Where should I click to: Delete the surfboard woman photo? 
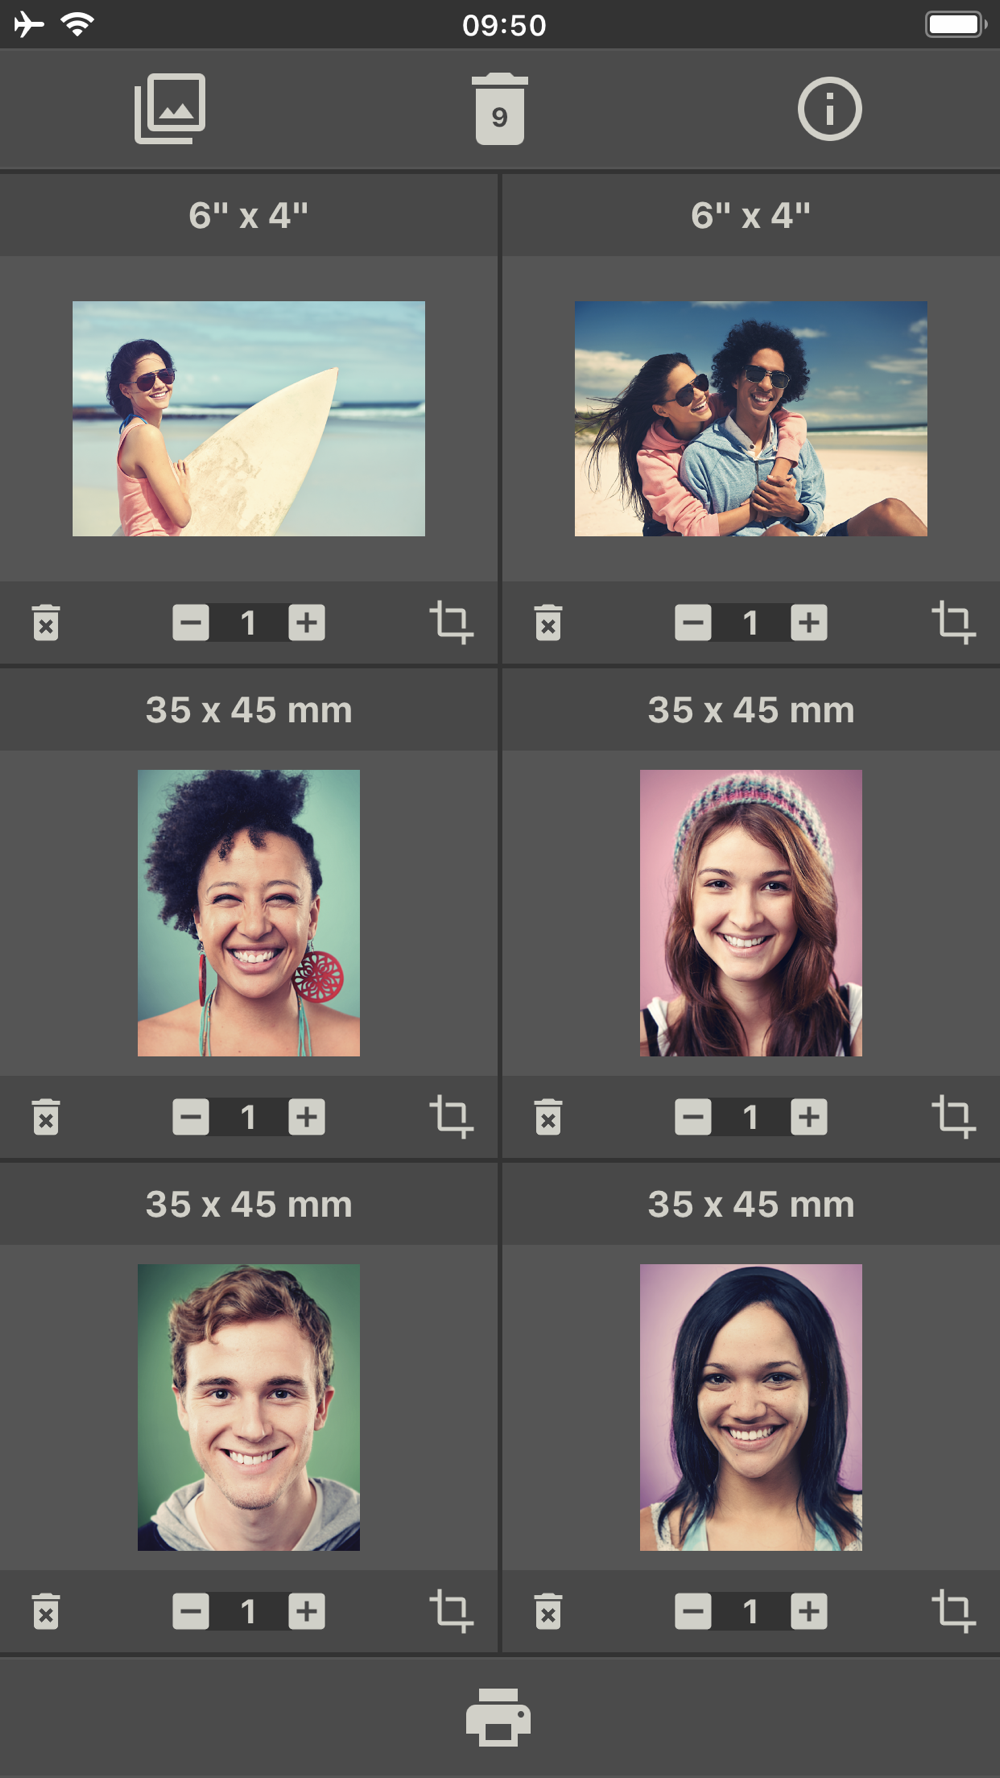(x=46, y=622)
